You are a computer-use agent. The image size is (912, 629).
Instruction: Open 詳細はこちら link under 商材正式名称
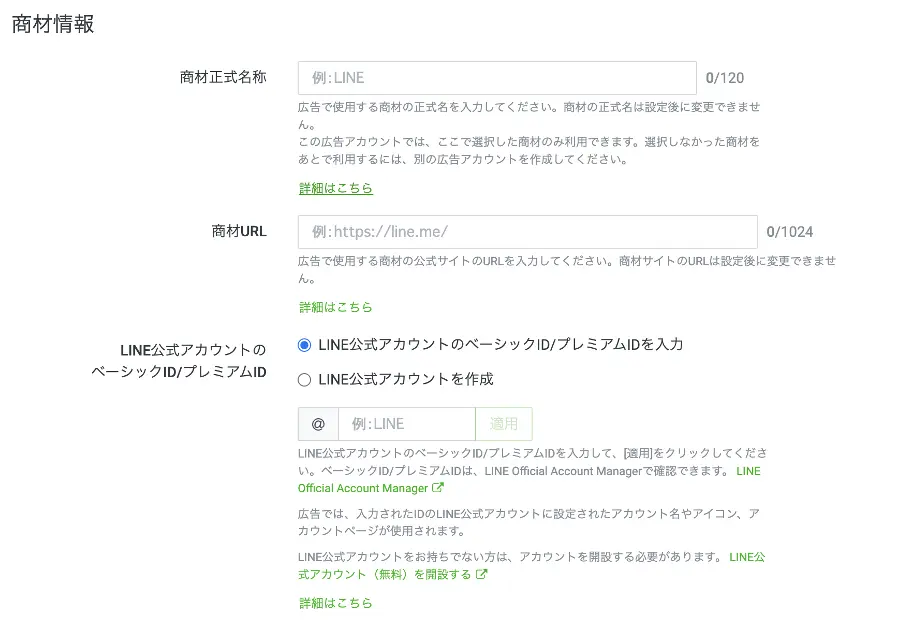pyautogui.click(x=336, y=188)
